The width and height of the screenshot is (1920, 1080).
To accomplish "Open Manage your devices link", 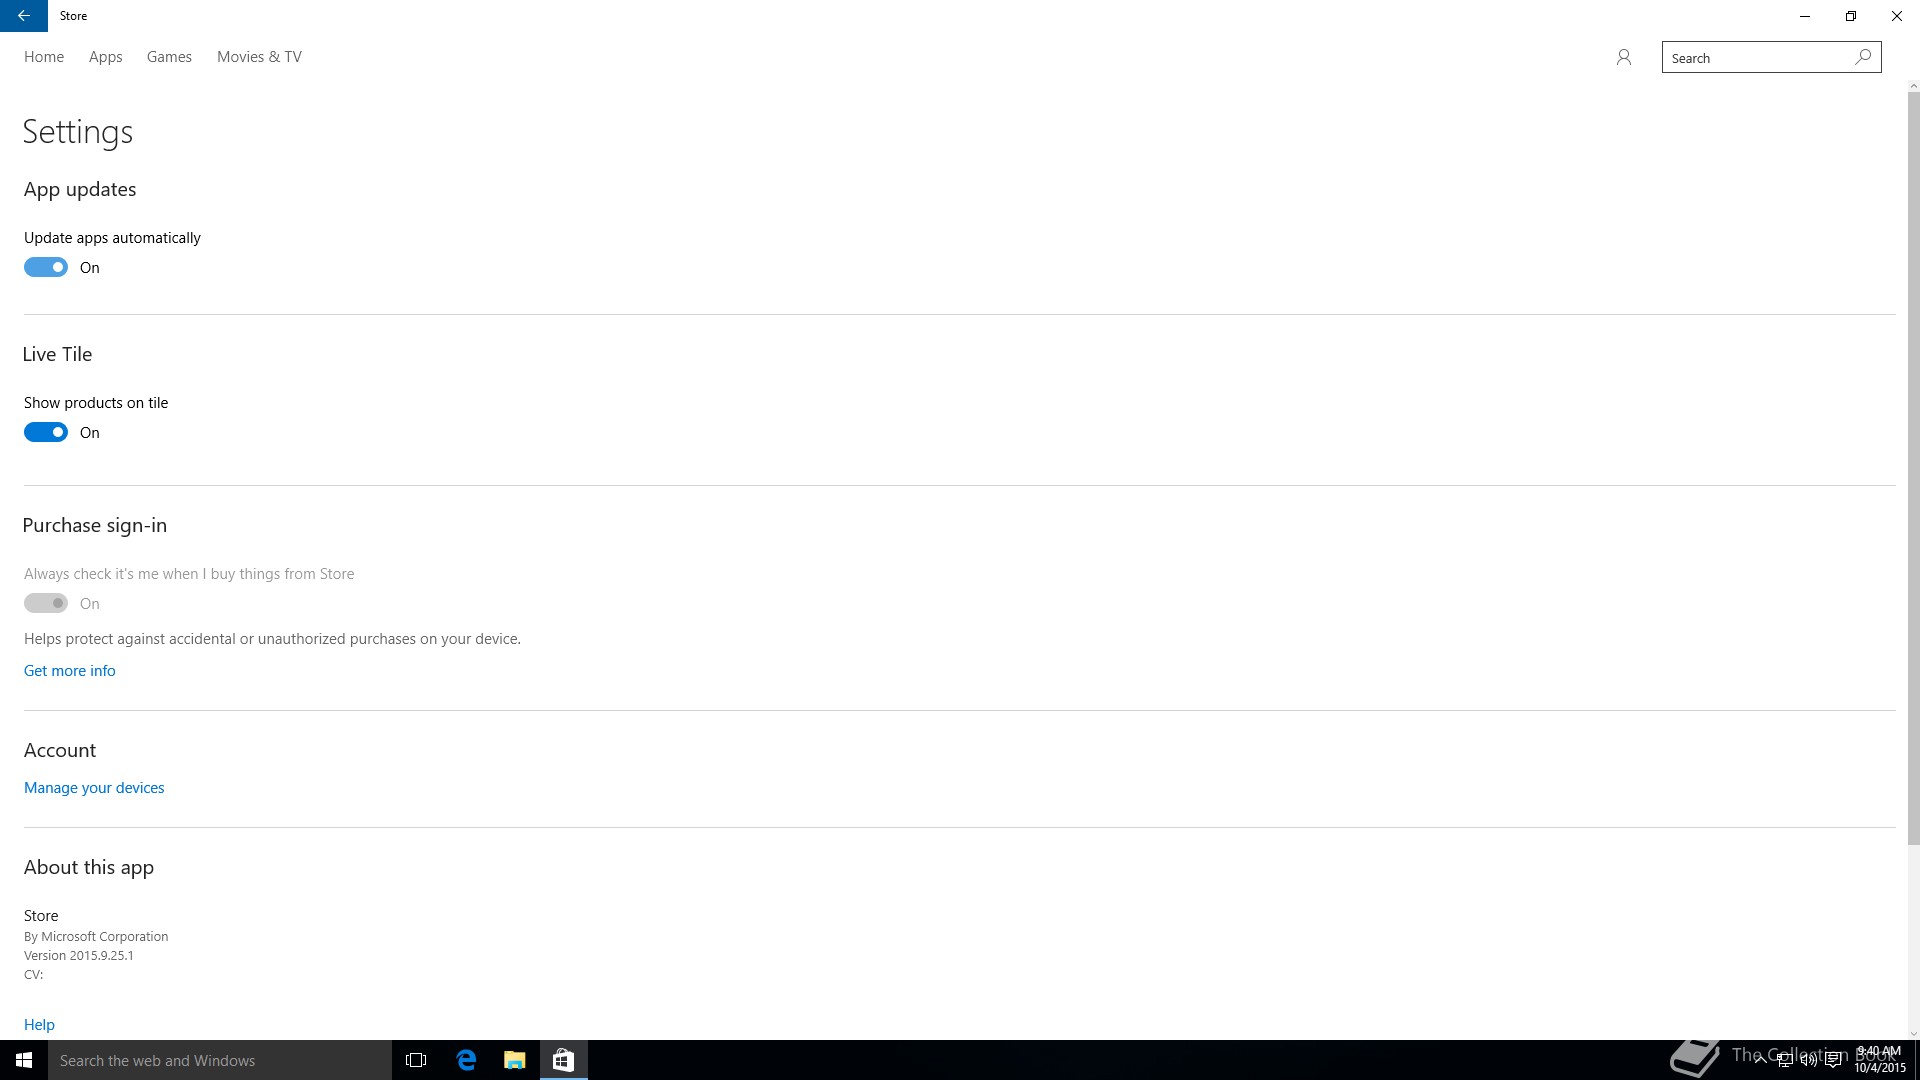I will (94, 788).
